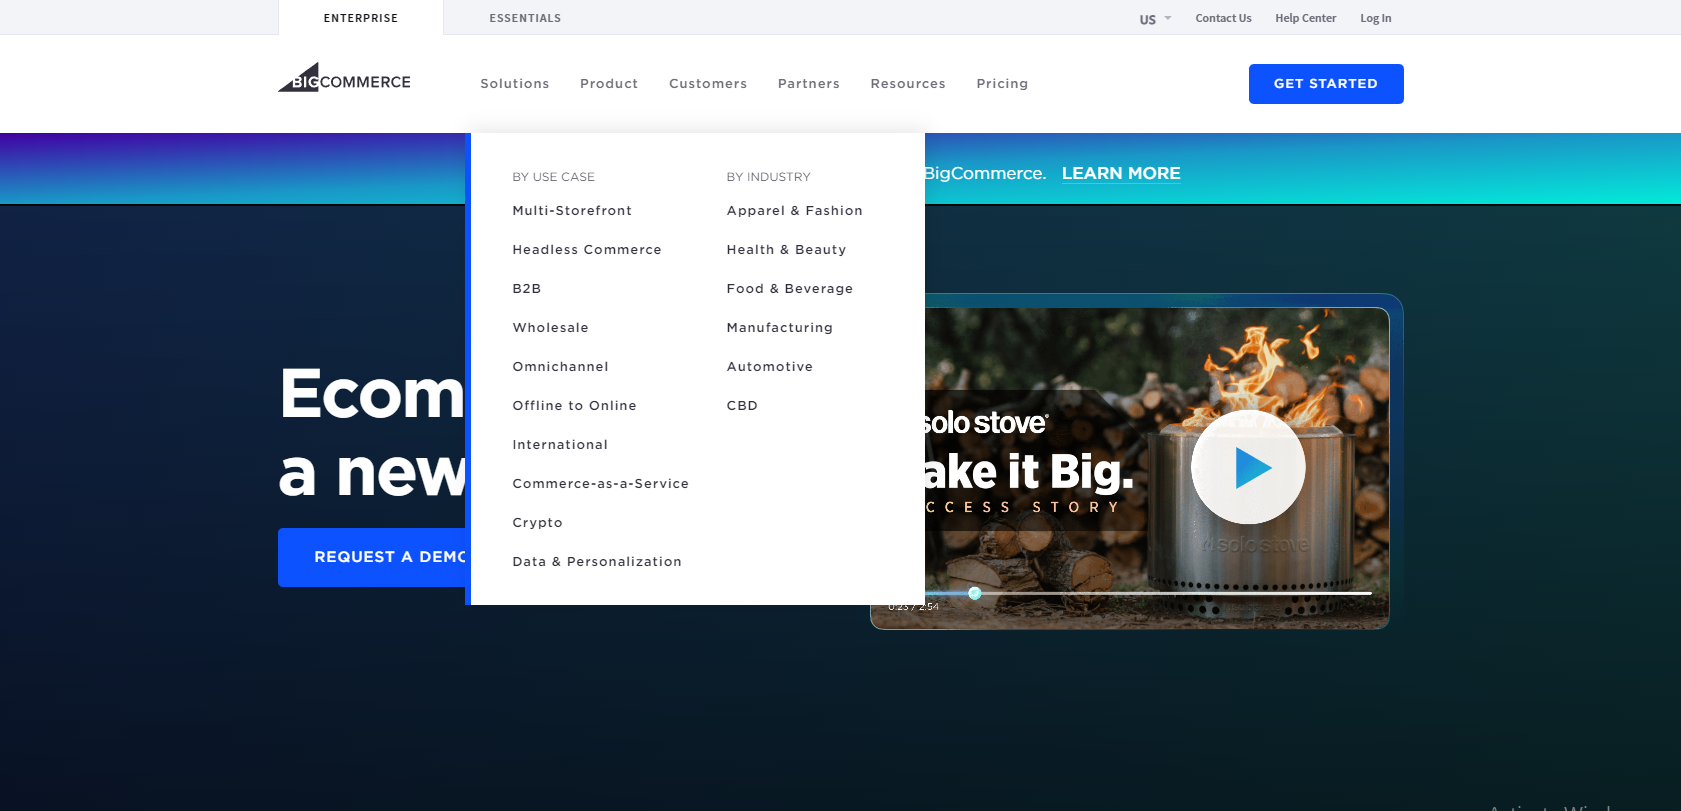Open the Solutions menu
This screenshot has width=1681, height=811.
coord(515,84)
